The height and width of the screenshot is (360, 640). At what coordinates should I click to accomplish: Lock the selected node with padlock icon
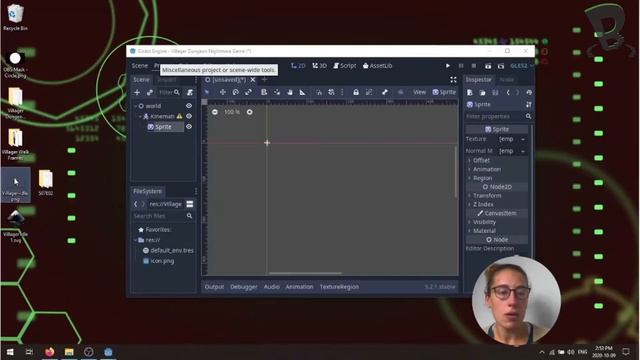(x=356, y=92)
